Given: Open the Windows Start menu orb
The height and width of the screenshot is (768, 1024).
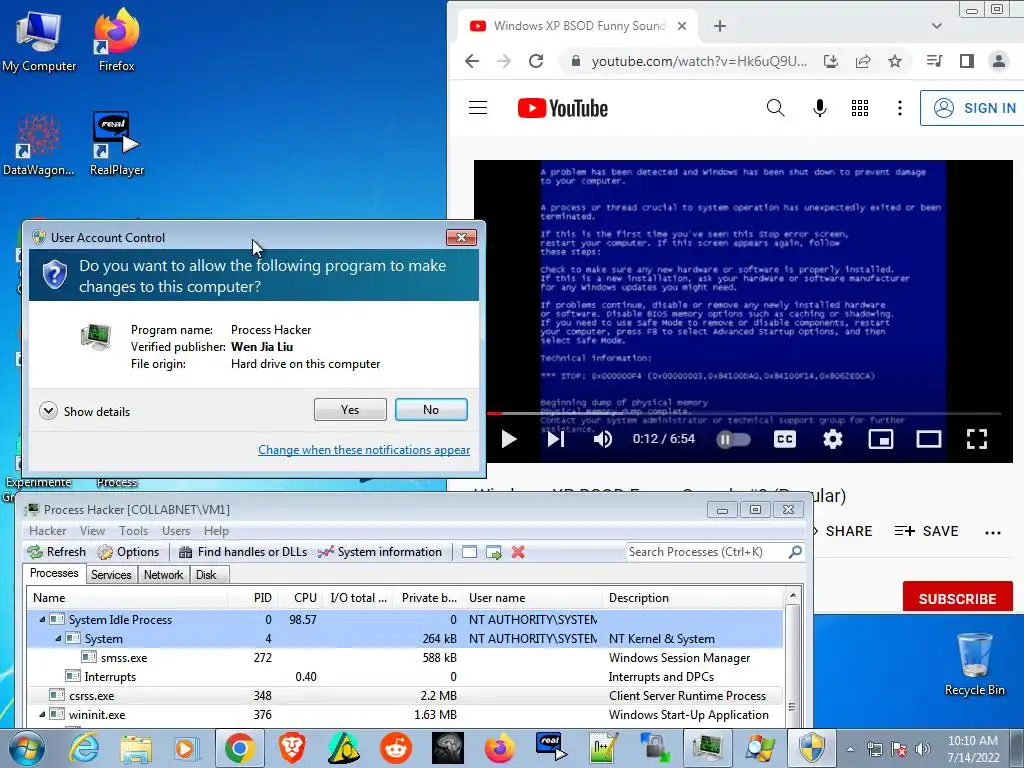Looking at the screenshot, I should coord(27,748).
